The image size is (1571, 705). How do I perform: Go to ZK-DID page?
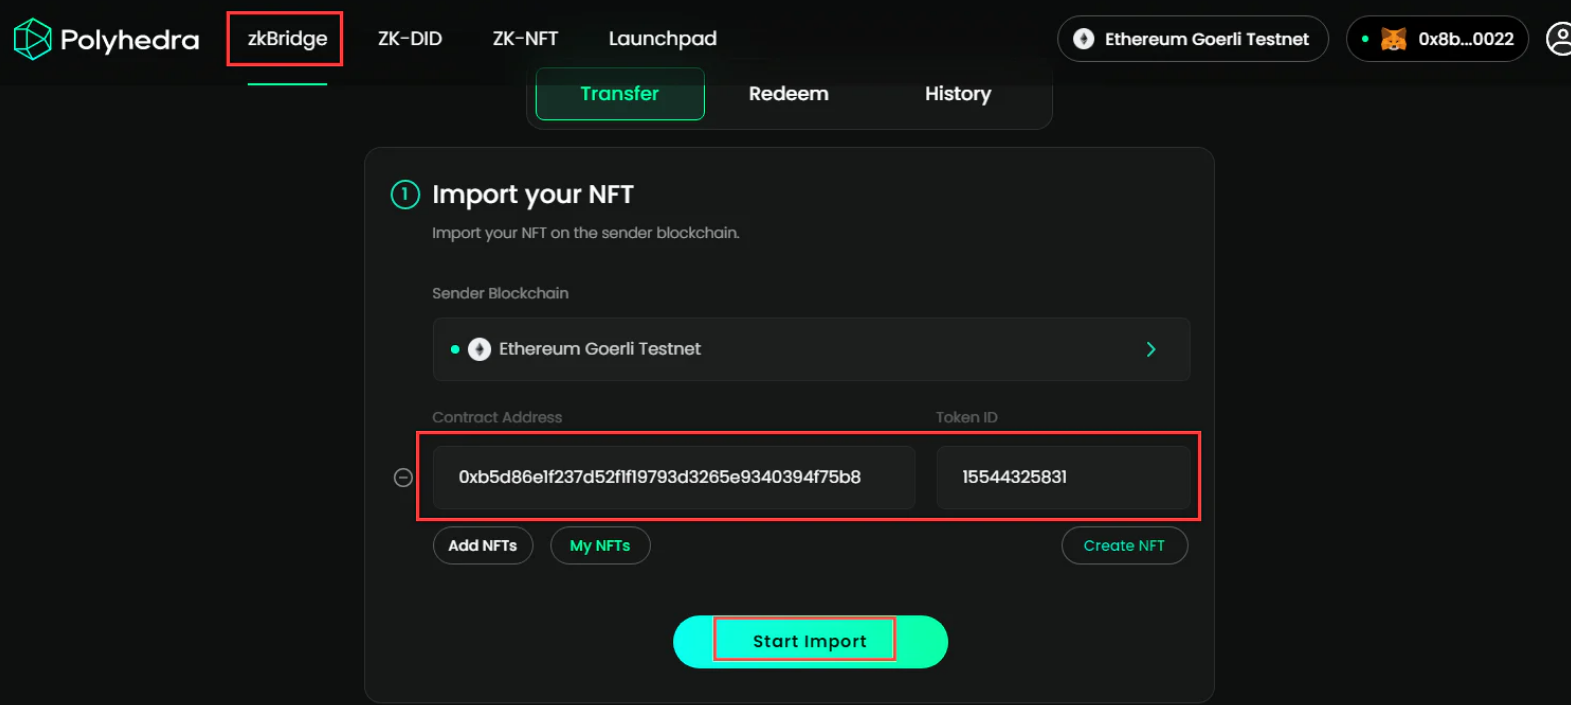410,39
